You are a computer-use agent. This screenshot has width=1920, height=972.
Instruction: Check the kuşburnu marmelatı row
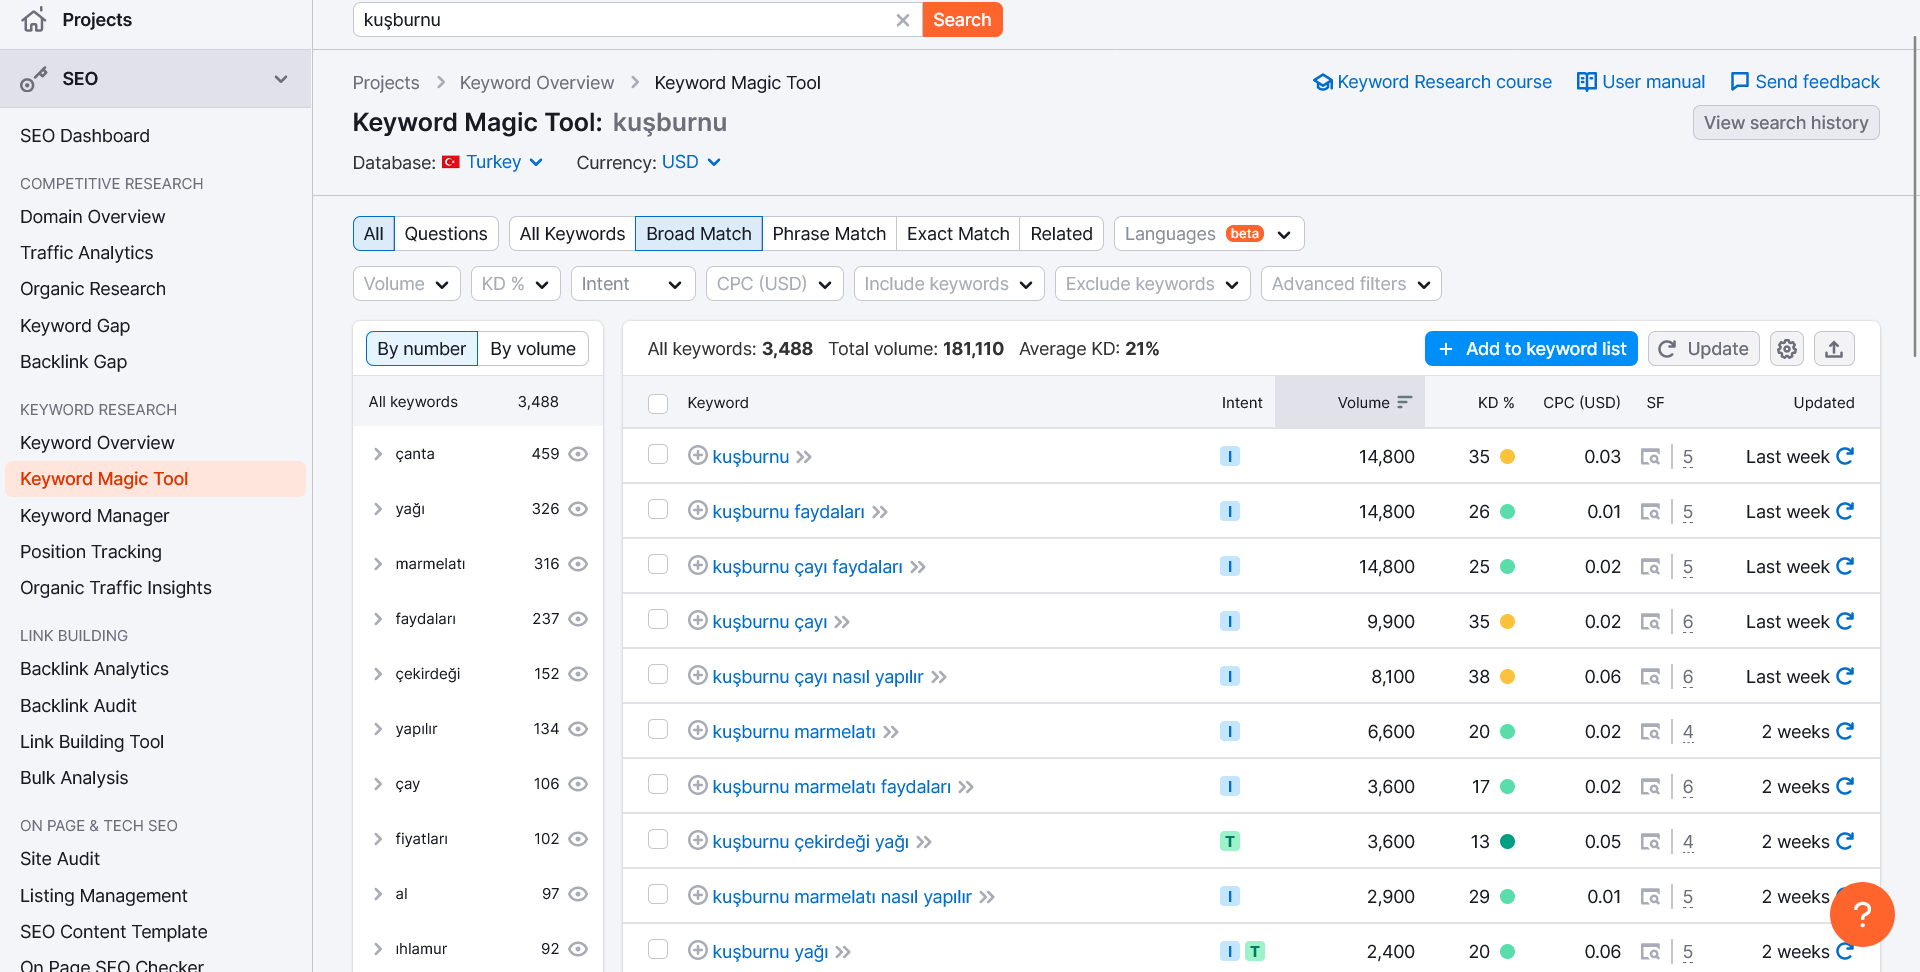(x=658, y=730)
